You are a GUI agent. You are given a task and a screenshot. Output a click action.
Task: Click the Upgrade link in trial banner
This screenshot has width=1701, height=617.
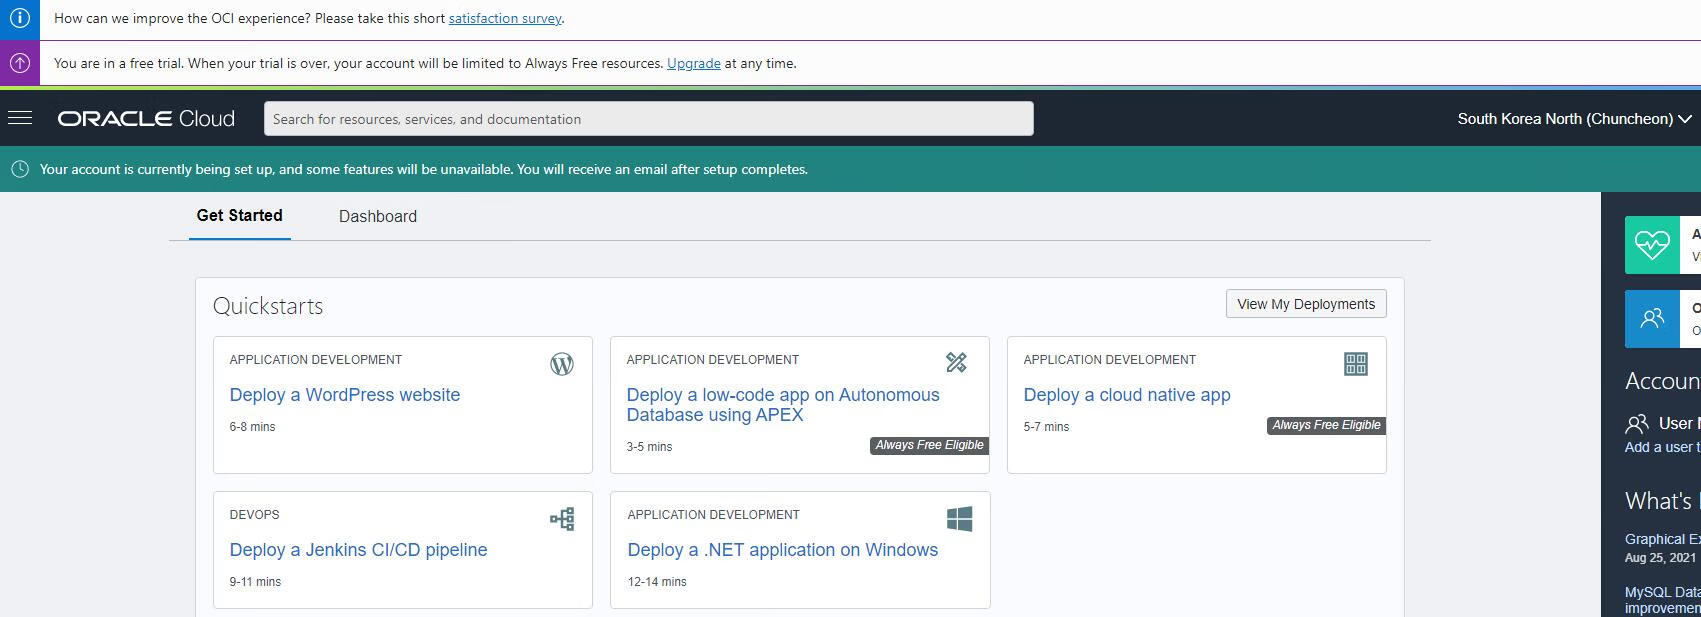pyautogui.click(x=693, y=63)
